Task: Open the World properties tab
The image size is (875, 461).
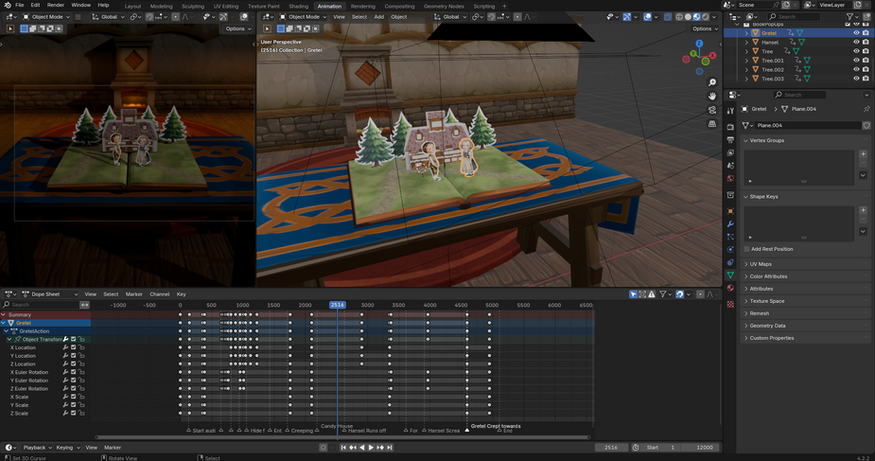Action: (x=730, y=179)
